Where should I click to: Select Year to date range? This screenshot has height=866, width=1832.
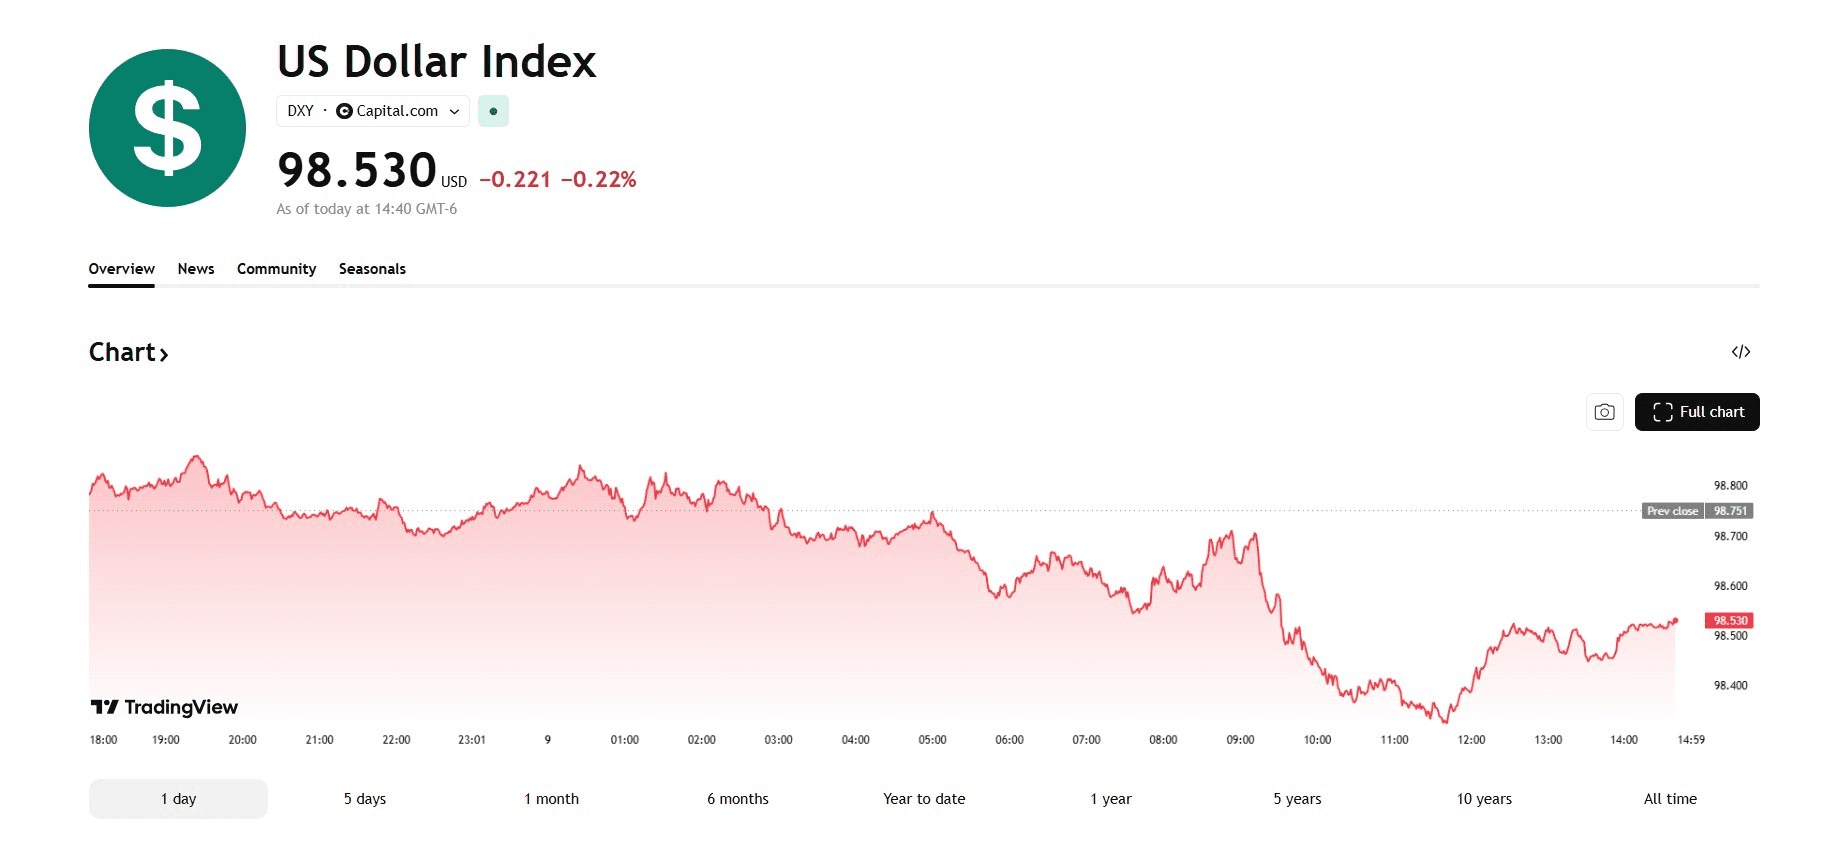(x=924, y=799)
